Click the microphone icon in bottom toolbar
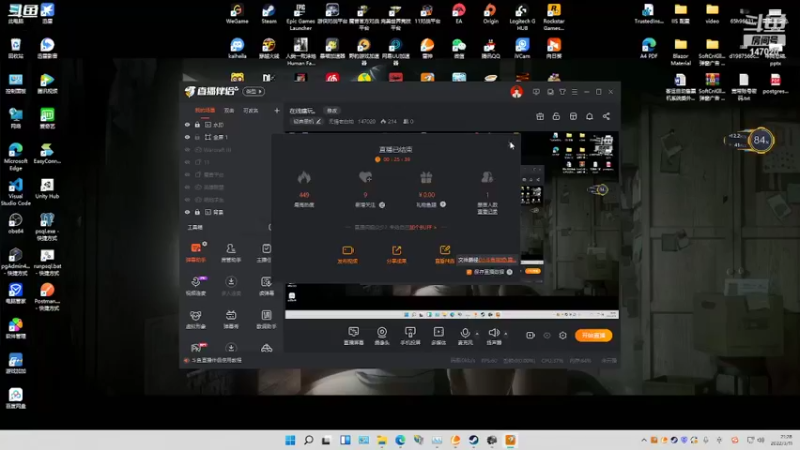The width and height of the screenshot is (800, 450). pyautogui.click(x=465, y=333)
